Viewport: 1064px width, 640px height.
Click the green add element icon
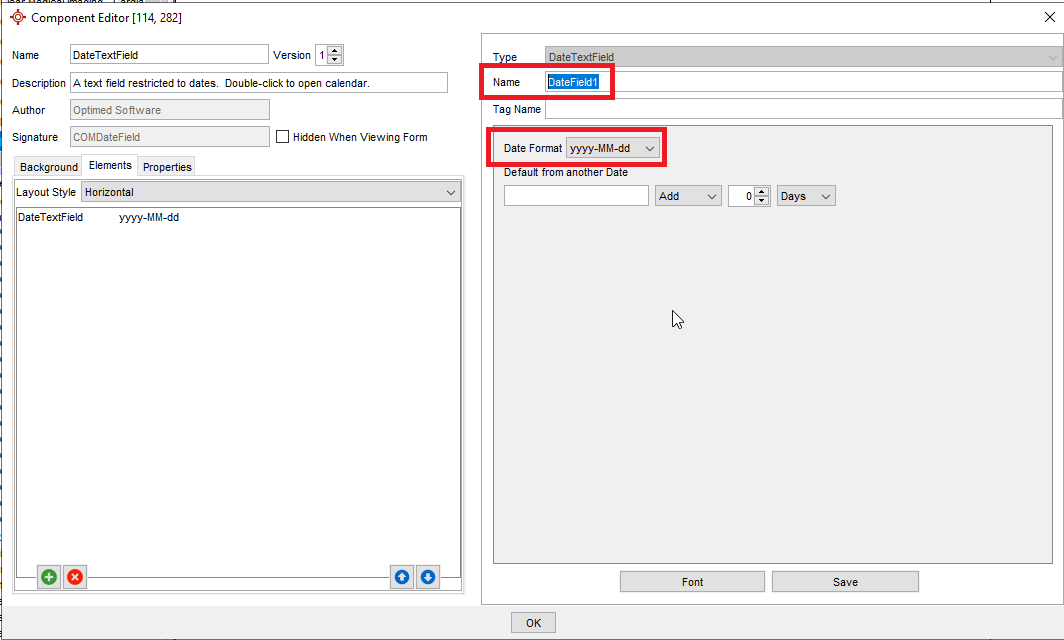coord(48,577)
